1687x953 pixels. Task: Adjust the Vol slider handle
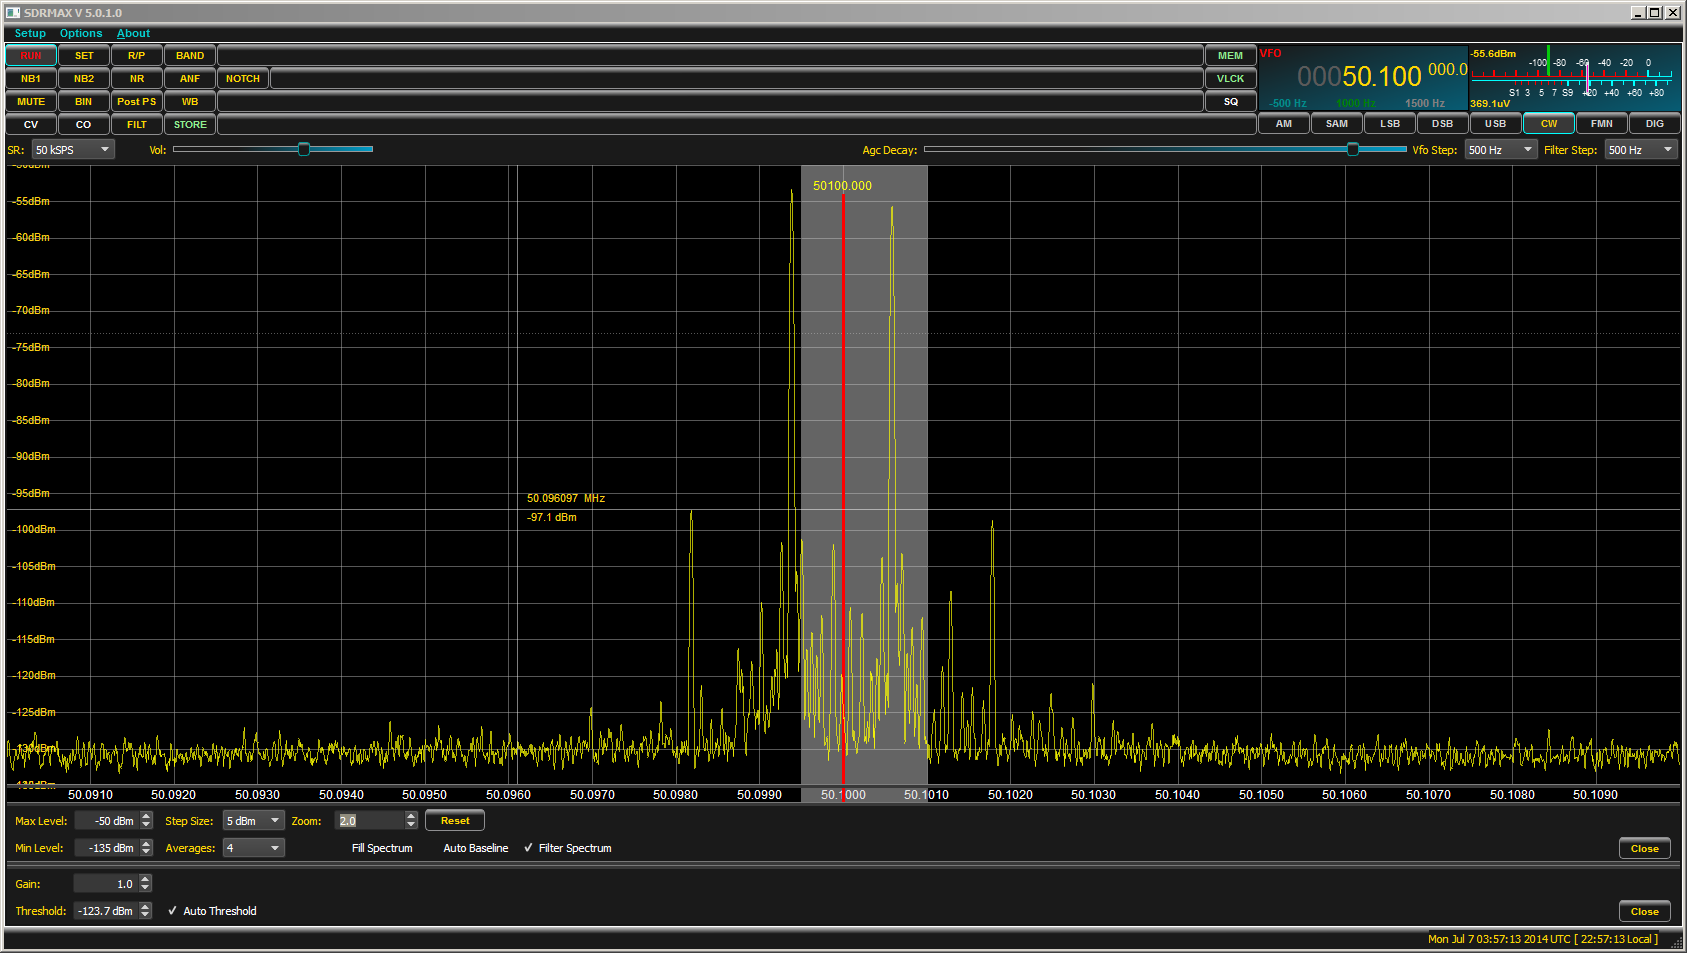click(304, 149)
